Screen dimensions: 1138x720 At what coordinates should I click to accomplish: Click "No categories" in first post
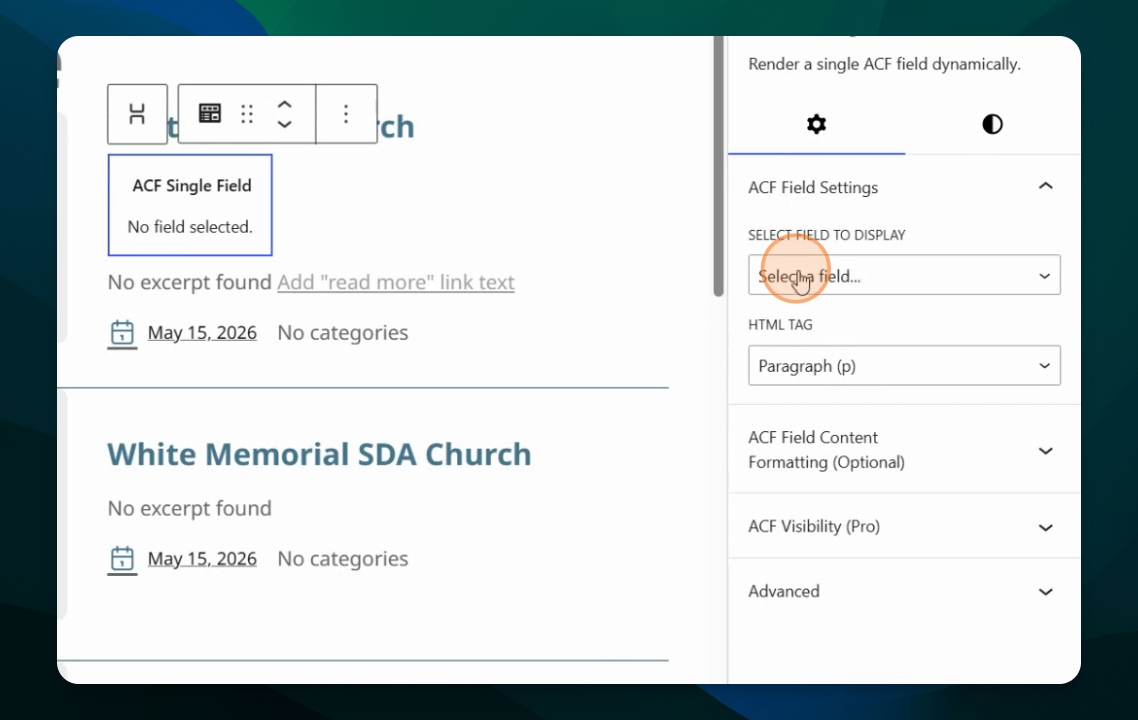click(x=343, y=332)
